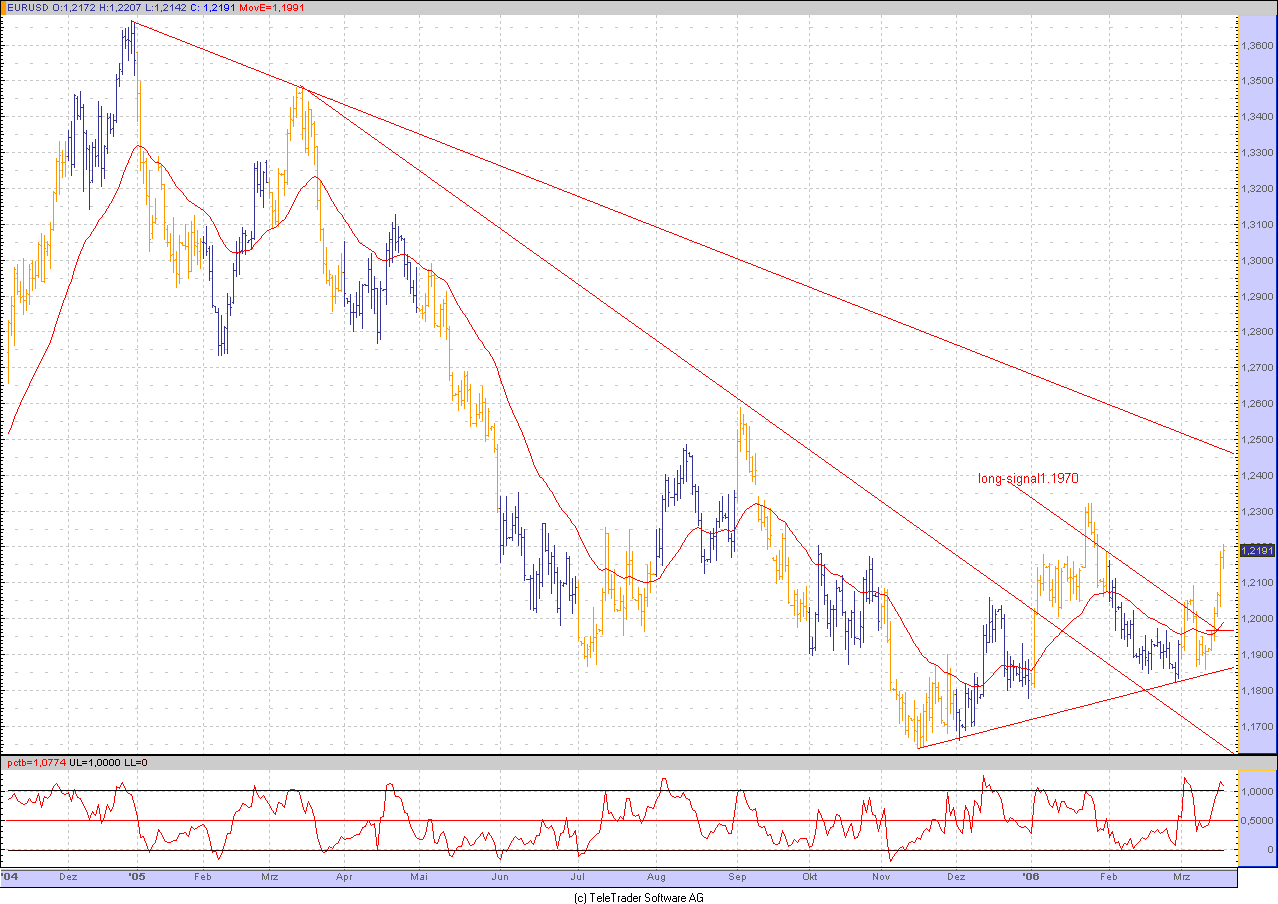Screen dimensions: 1278x904
Task: Click the EURUSD symbol label in chart header
Action: point(26,7)
